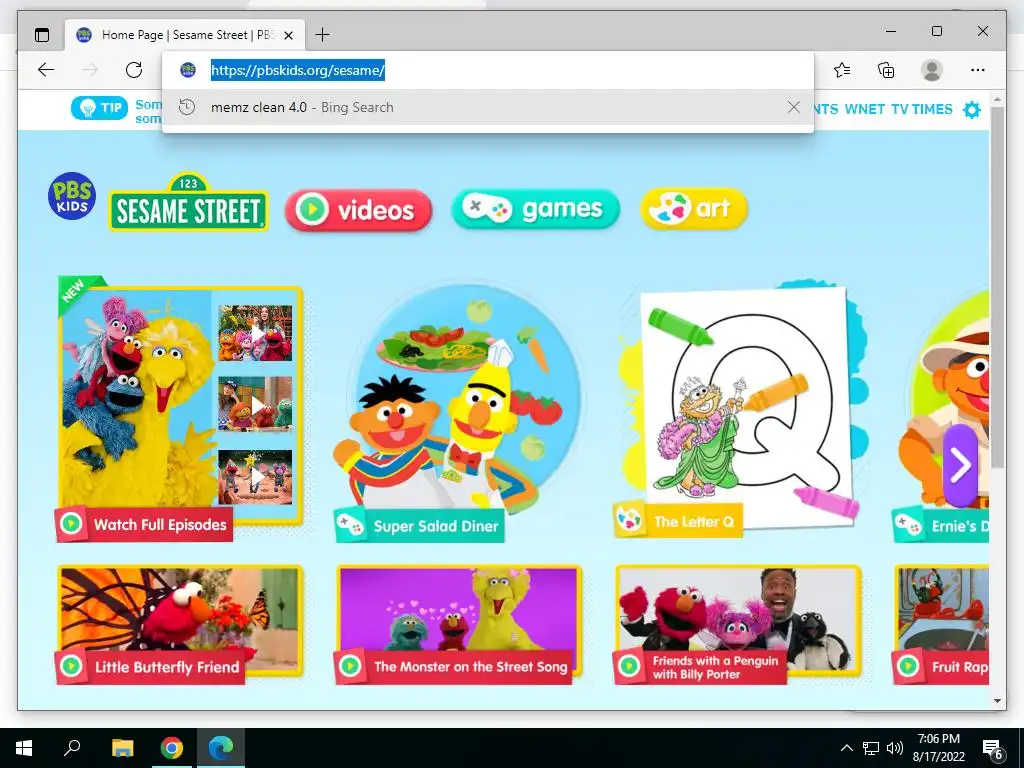The height and width of the screenshot is (768, 1024).
Task: Click the scrollbar down arrow
Action: tap(997, 701)
